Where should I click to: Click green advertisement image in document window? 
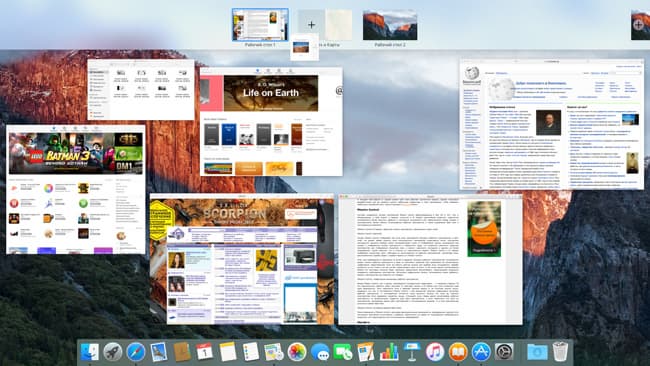(x=484, y=229)
